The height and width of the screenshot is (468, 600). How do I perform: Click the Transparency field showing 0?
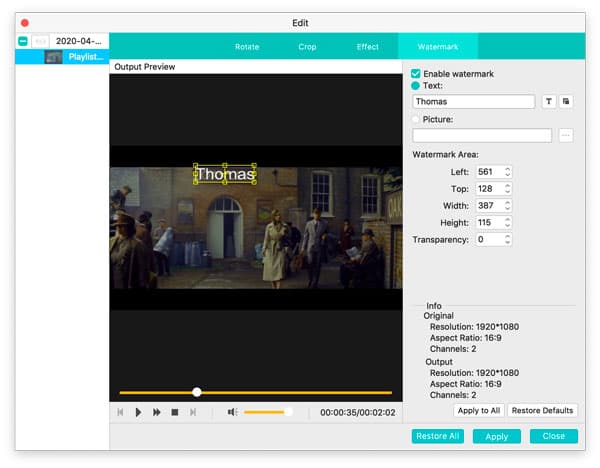point(489,240)
